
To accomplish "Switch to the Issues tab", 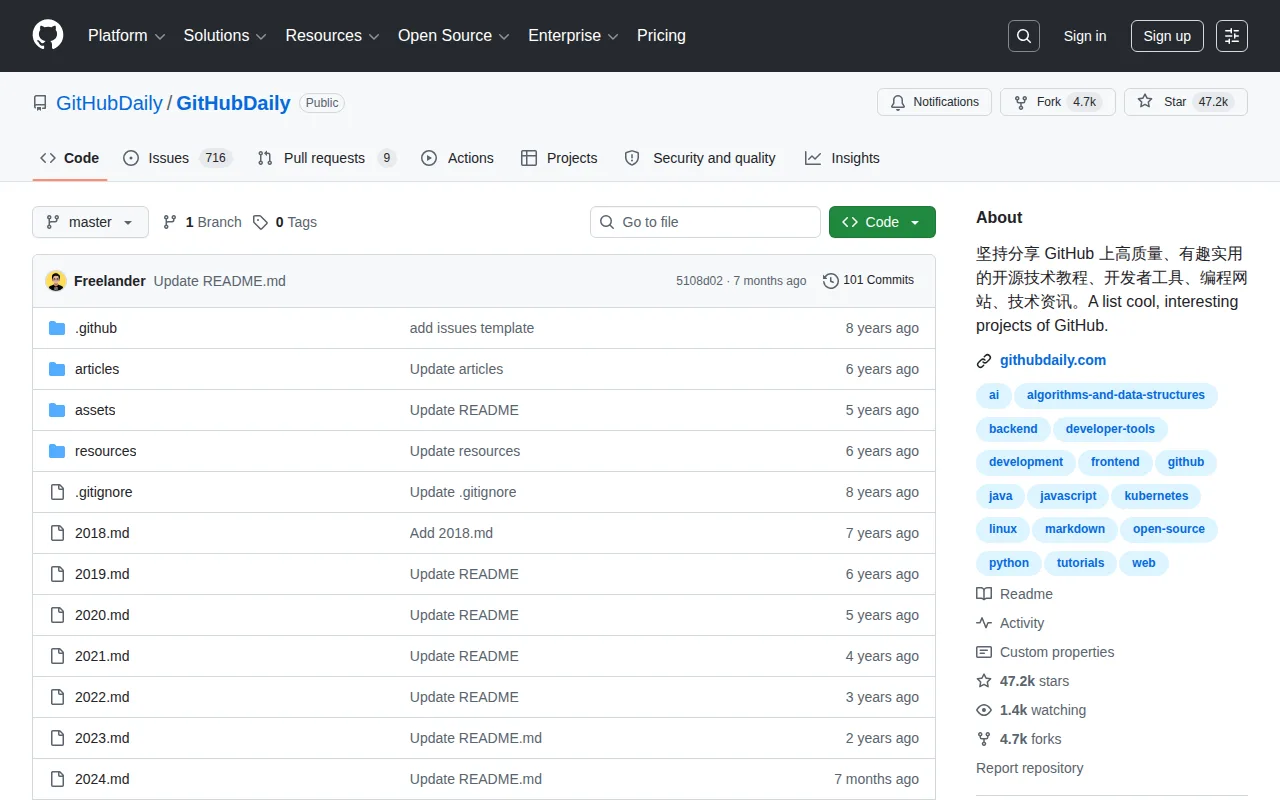I will [x=177, y=158].
